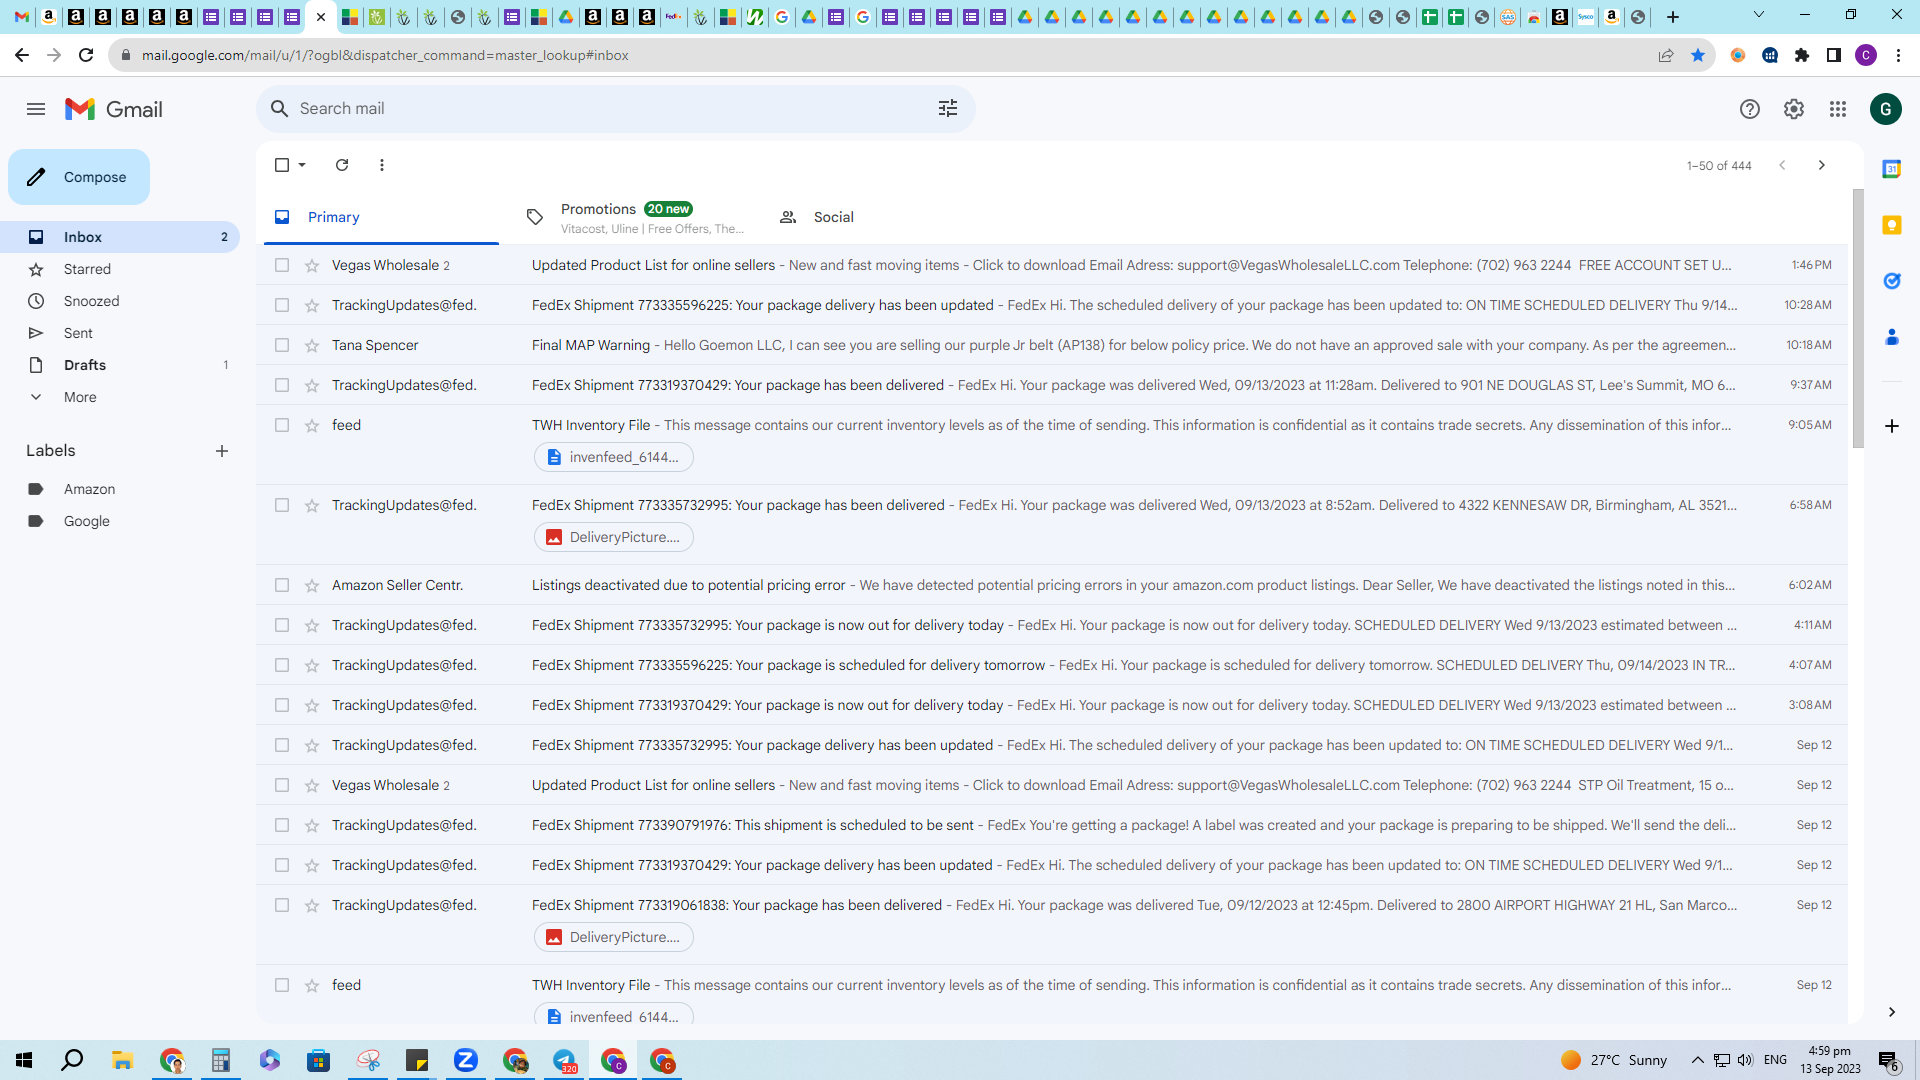Bookmark star icon in address bar
This screenshot has width=1920, height=1080.
(1698, 55)
